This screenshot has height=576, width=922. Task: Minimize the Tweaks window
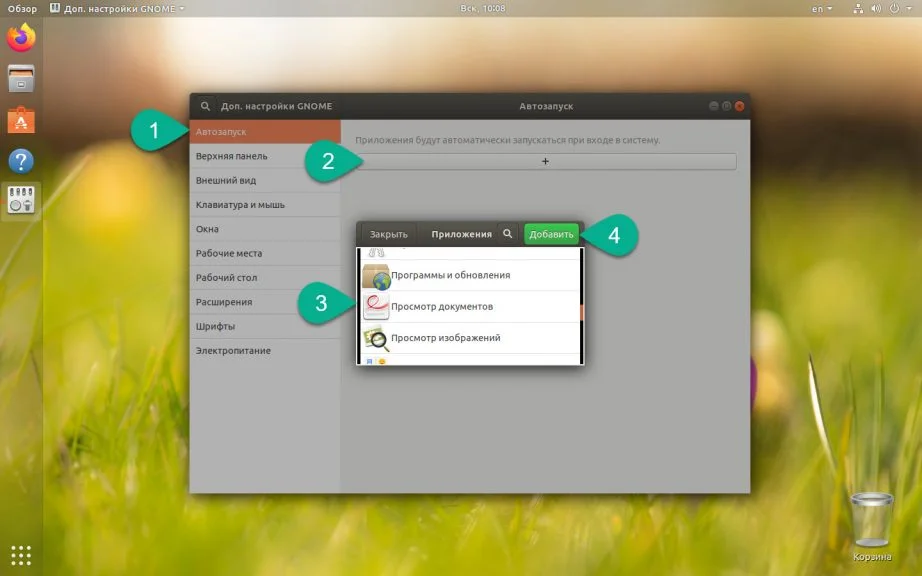coord(714,106)
